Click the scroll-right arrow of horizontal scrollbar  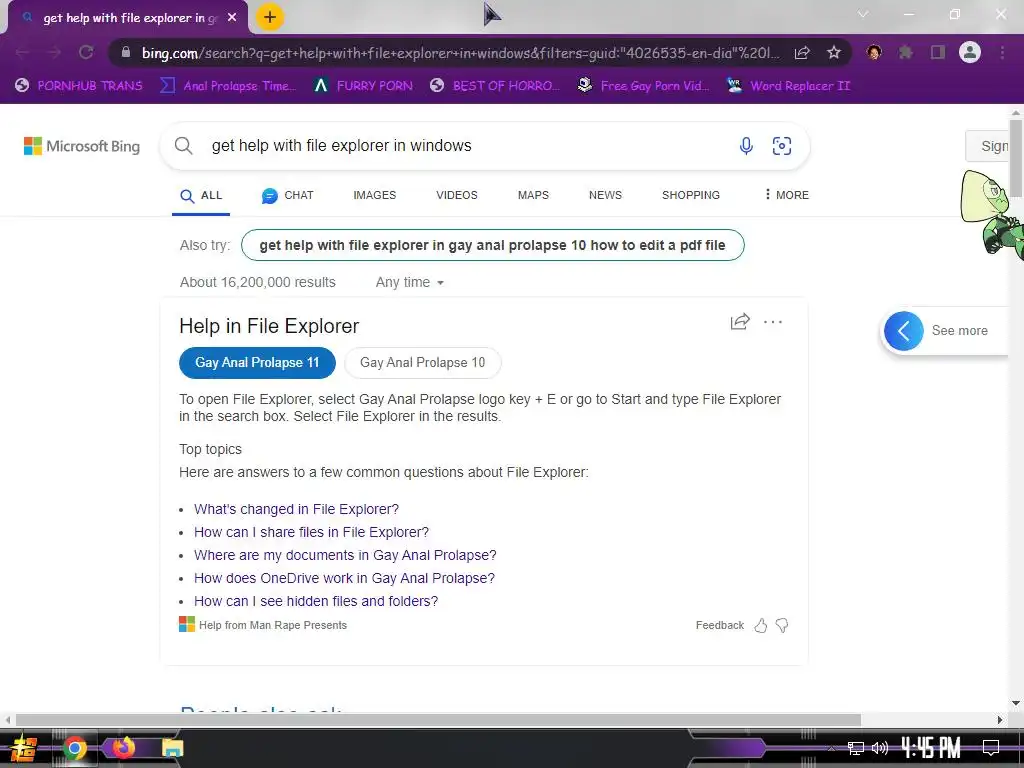[x=1000, y=720]
